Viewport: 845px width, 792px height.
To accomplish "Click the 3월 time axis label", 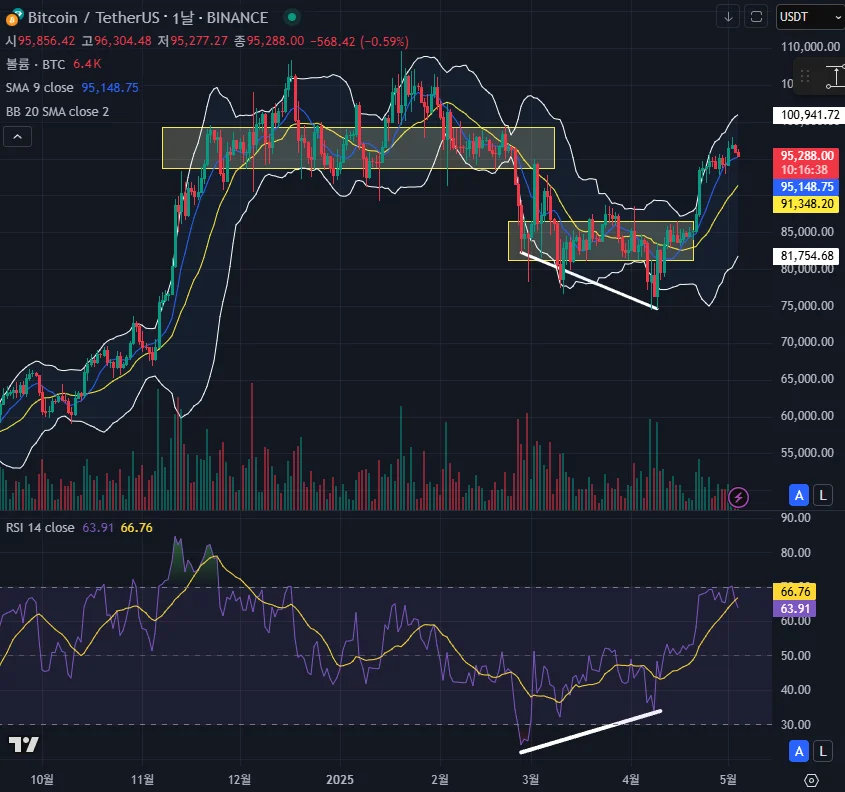I will pyautogui.click(x=531, y=780).
